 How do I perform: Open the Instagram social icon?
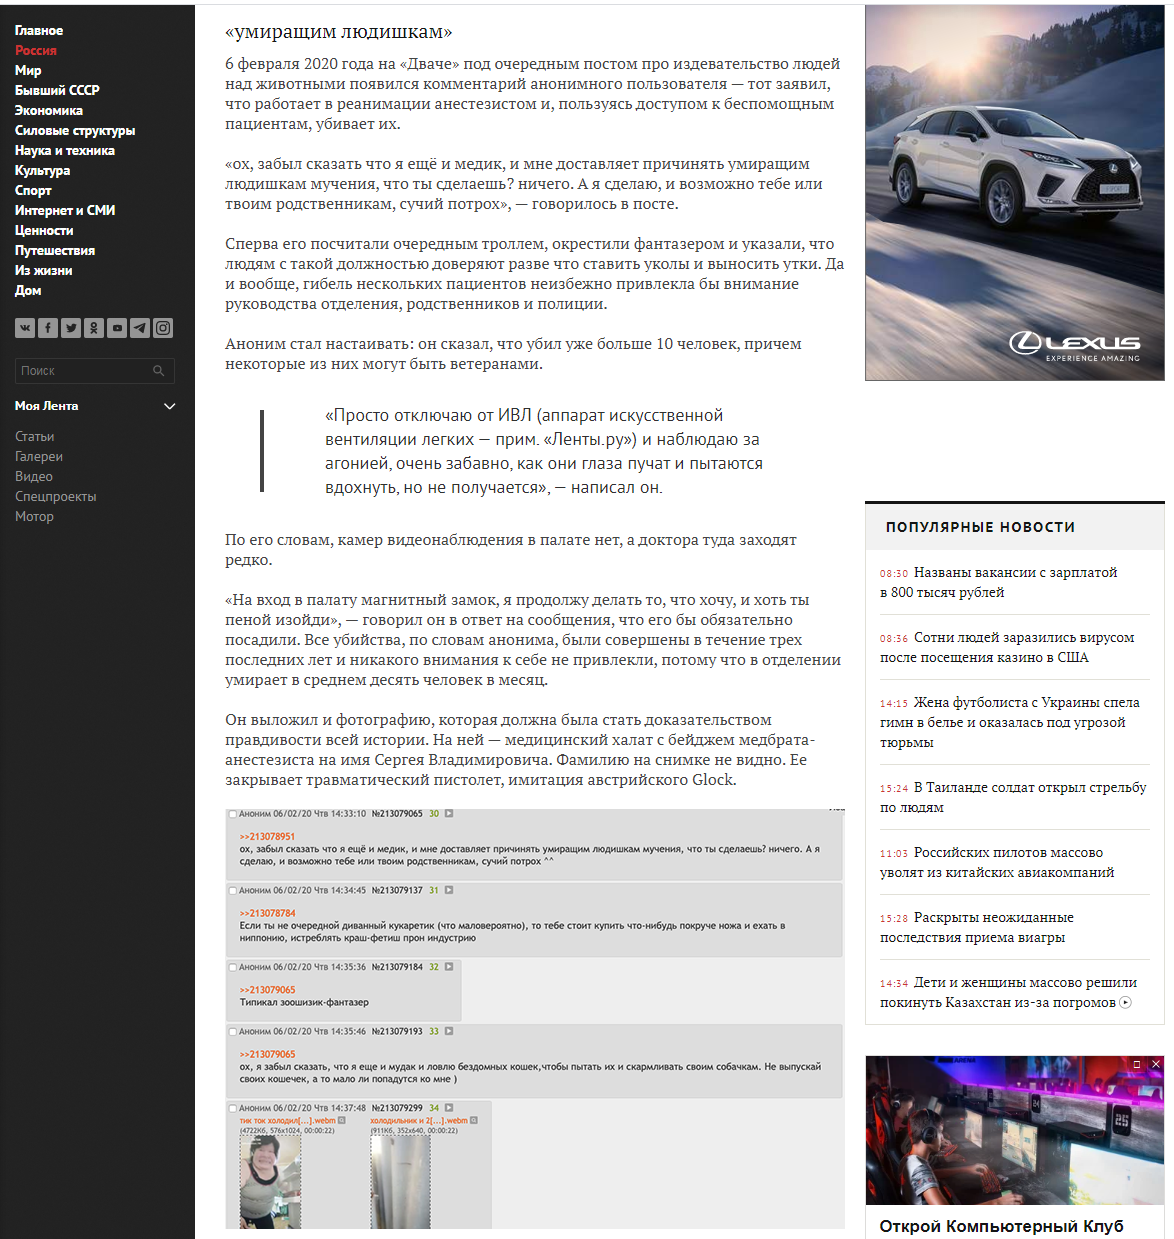(163, 327)
